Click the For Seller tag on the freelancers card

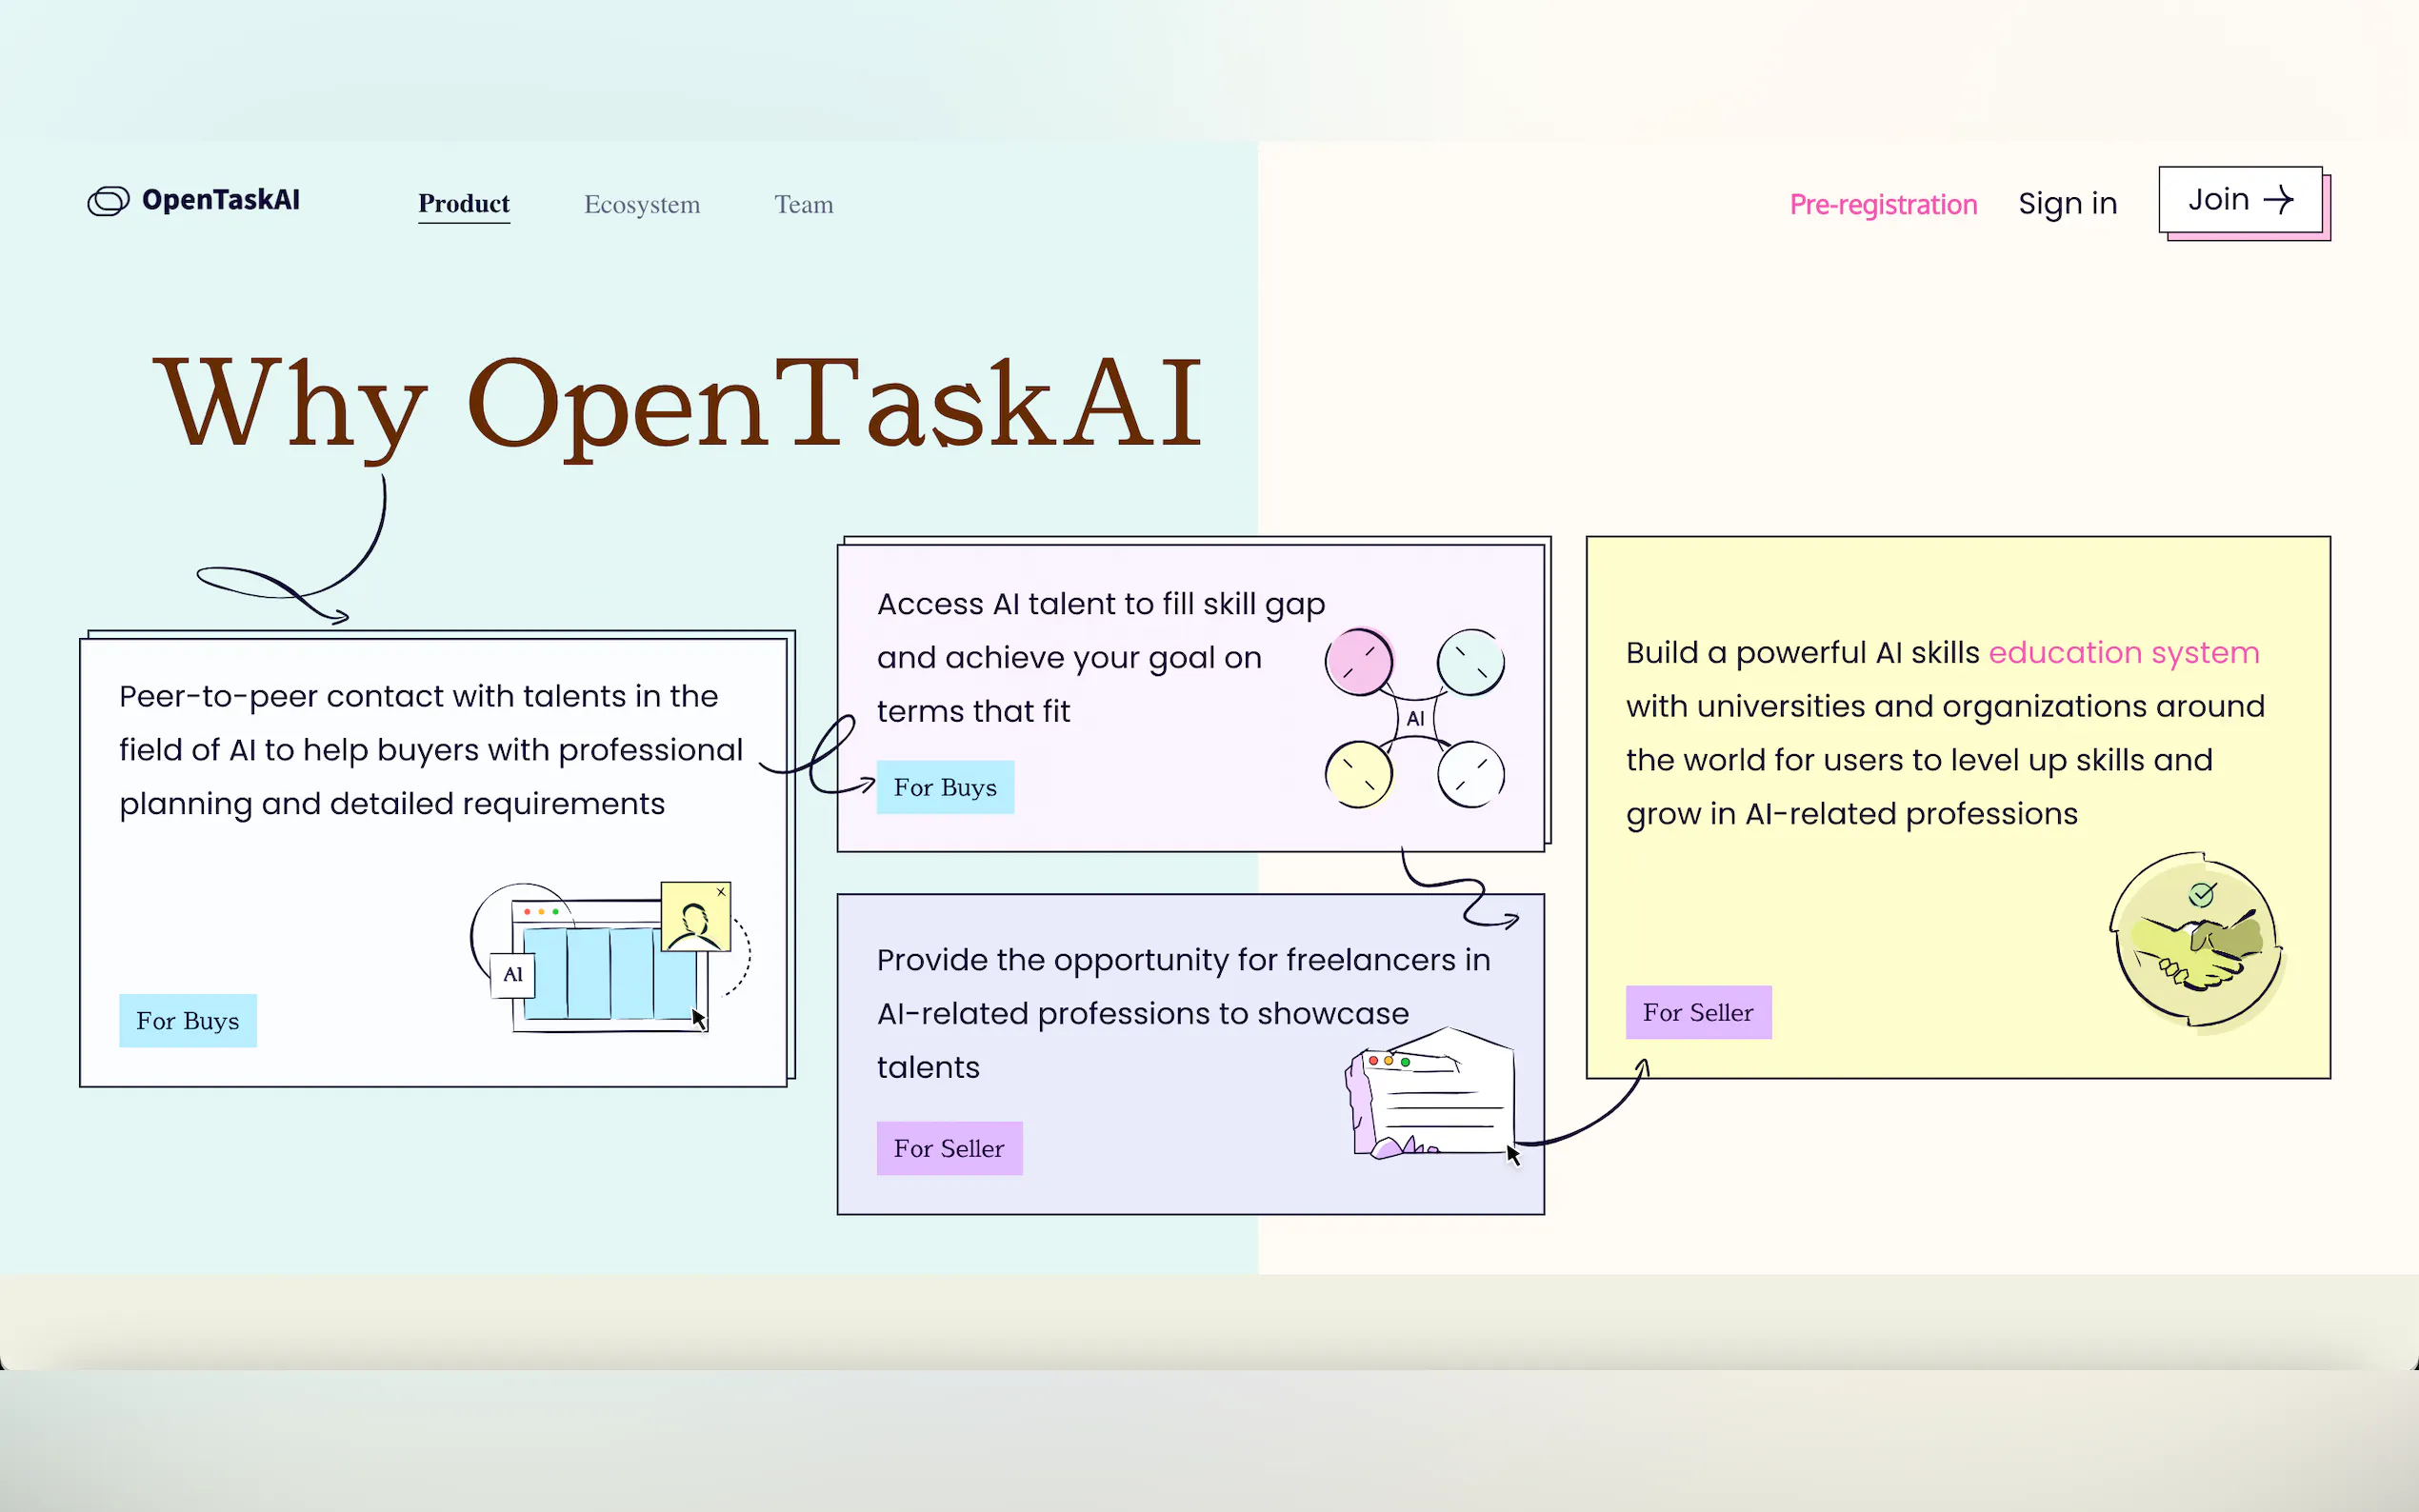pos(949,1148)
